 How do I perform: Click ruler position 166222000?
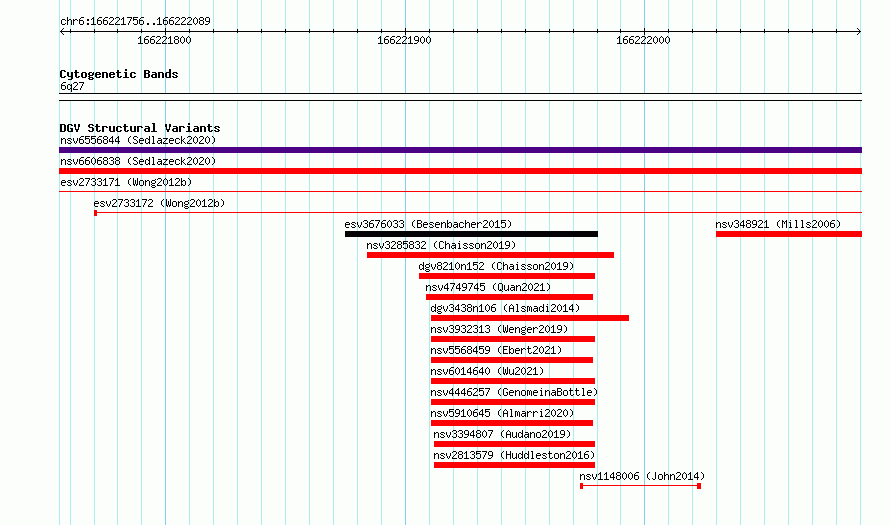tap(643, 40)
